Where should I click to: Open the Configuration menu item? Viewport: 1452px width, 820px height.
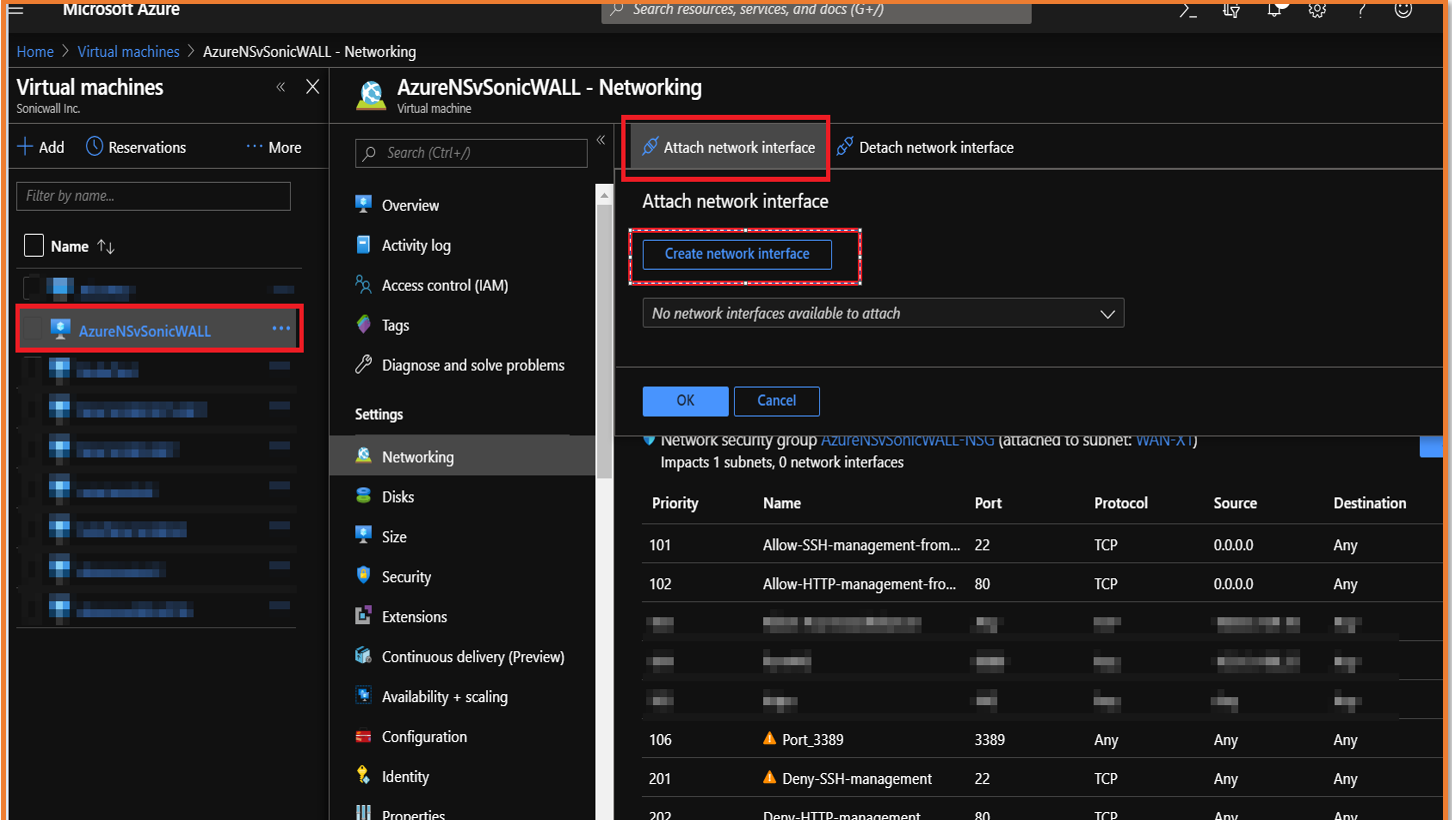point(424,737)
